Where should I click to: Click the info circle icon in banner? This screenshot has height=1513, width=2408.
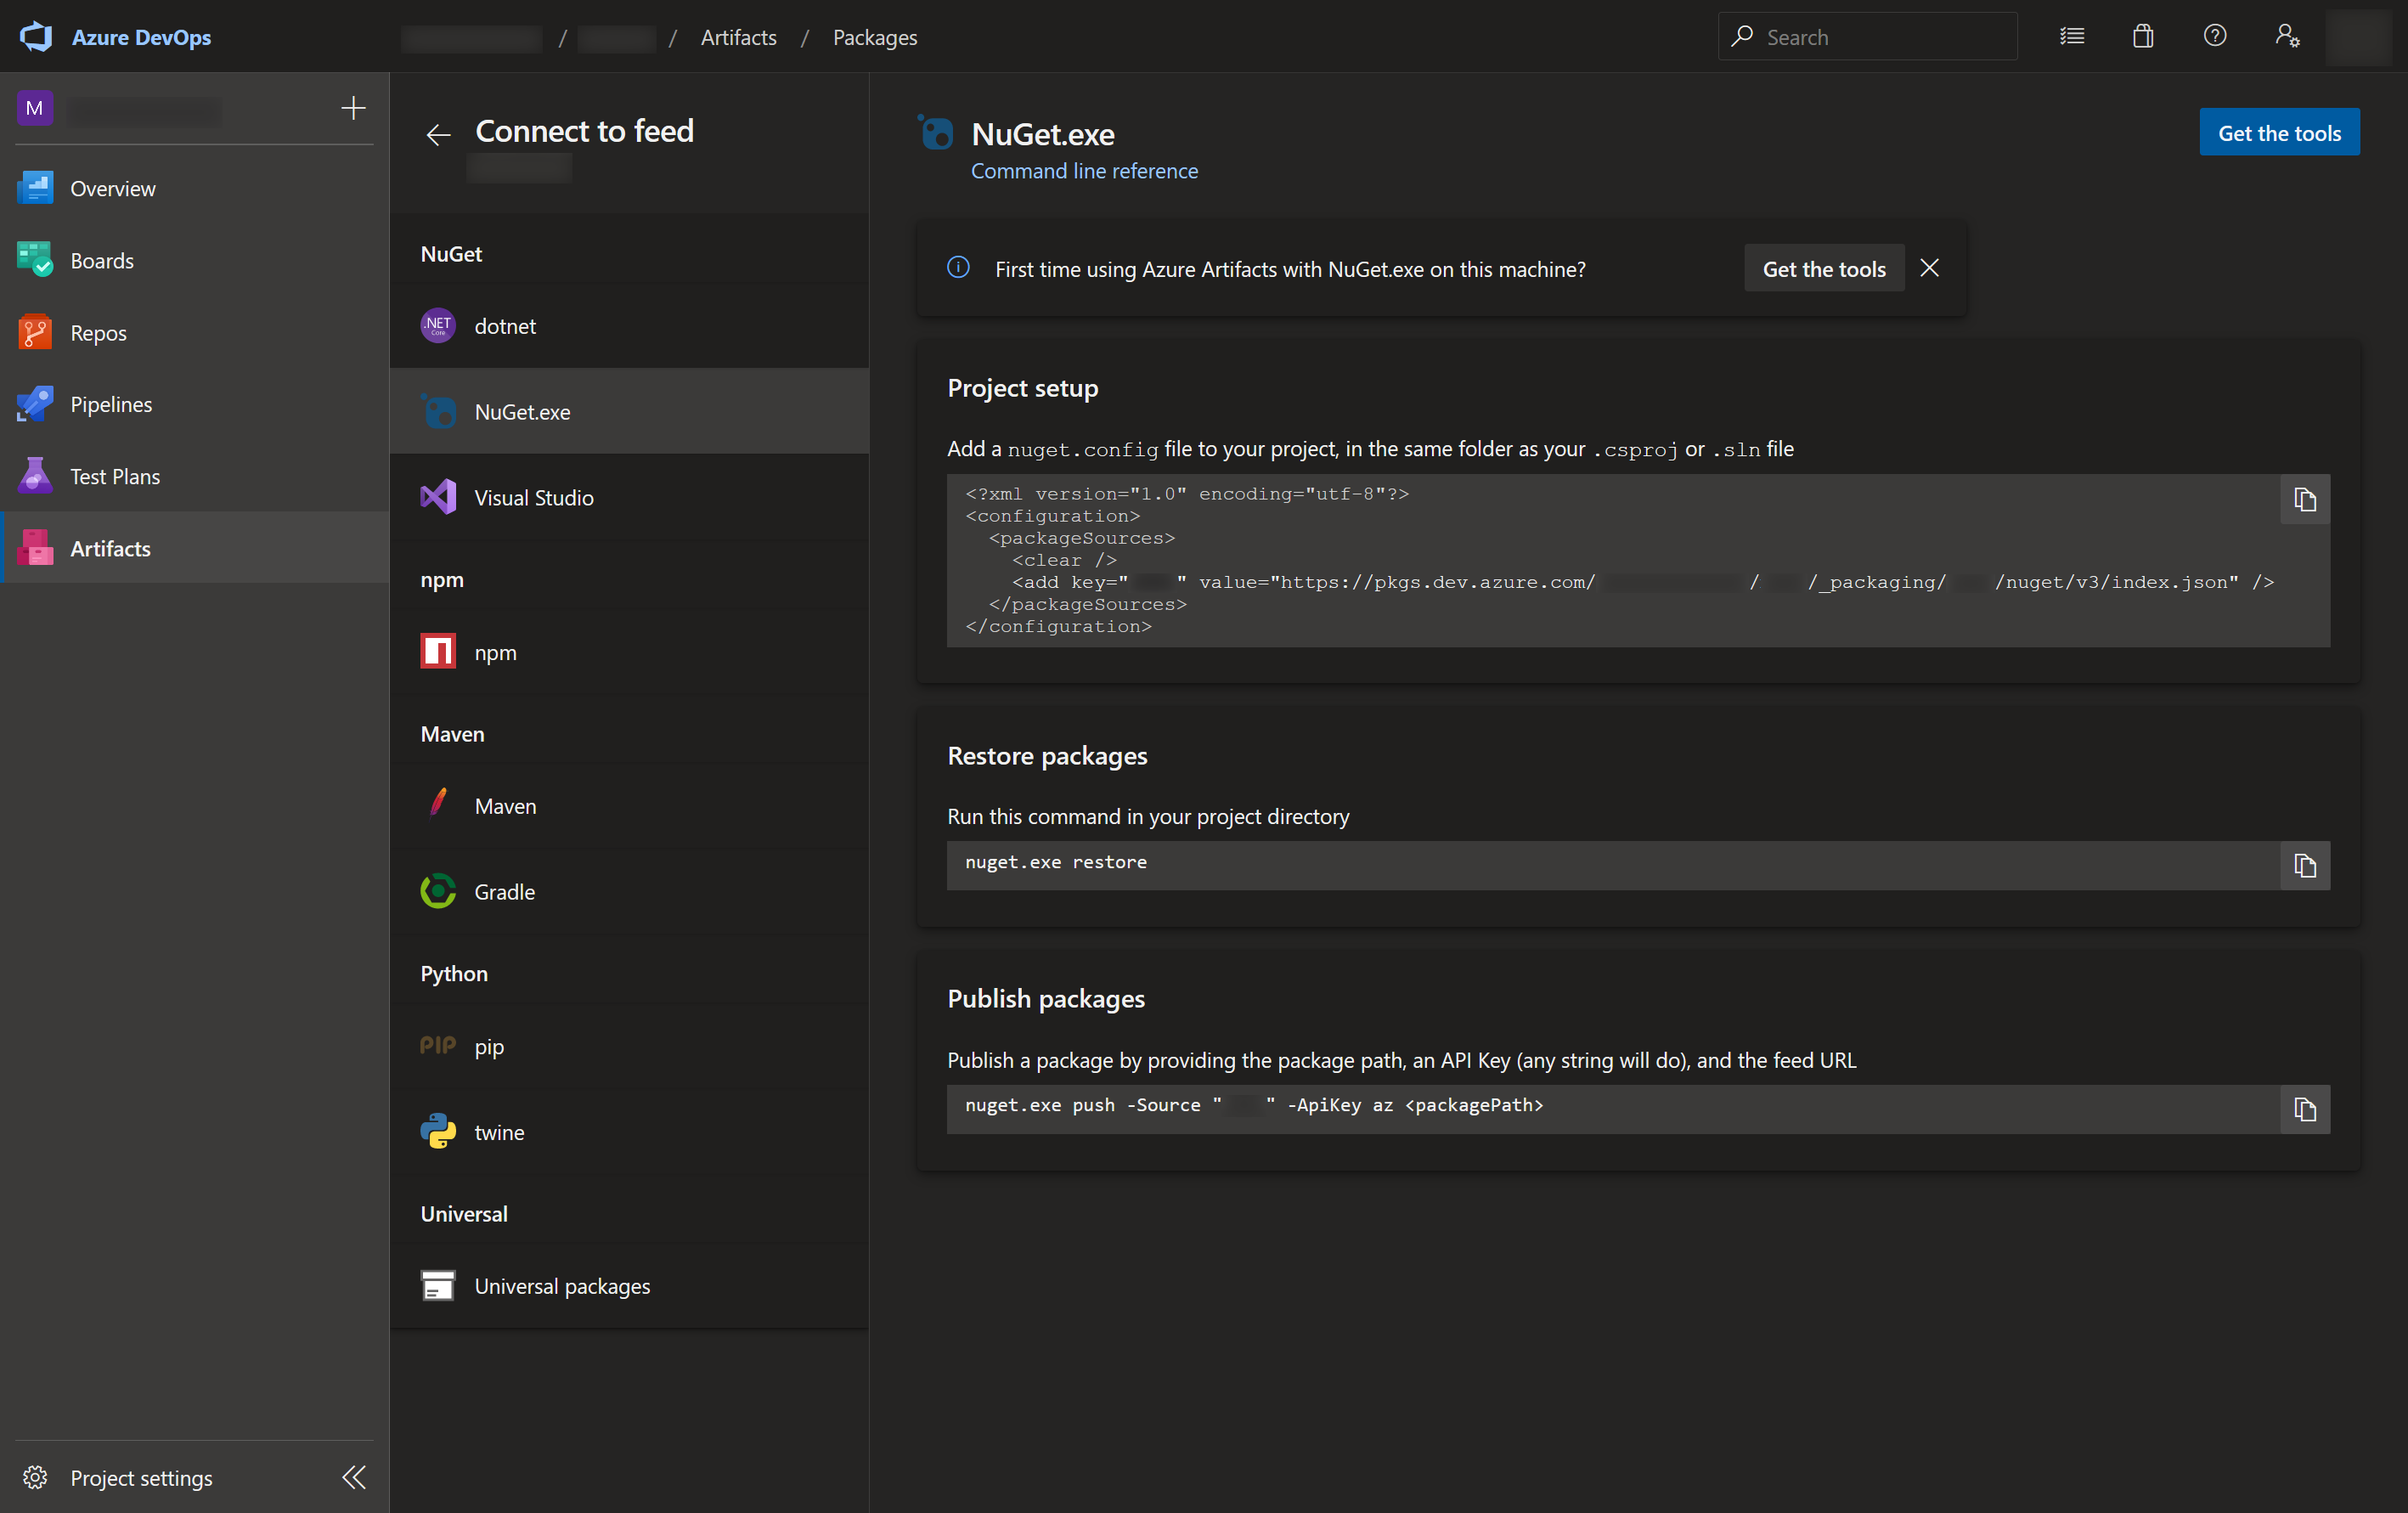pyautogui.click(x=958, y=268)
